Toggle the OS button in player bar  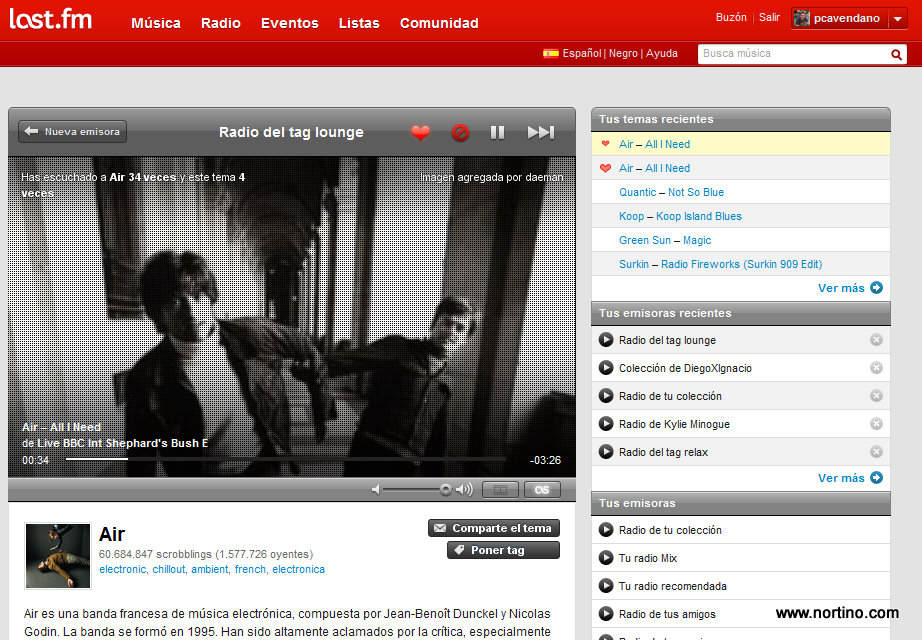coord(542,490)
